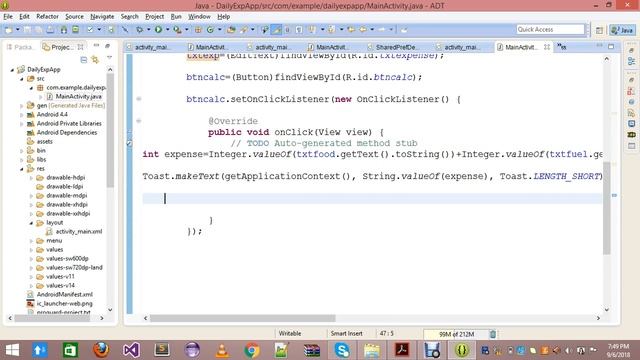Screen dimensions: 640x360
Task: Click the heap status memory bar
Action: (x=456, y=334)
